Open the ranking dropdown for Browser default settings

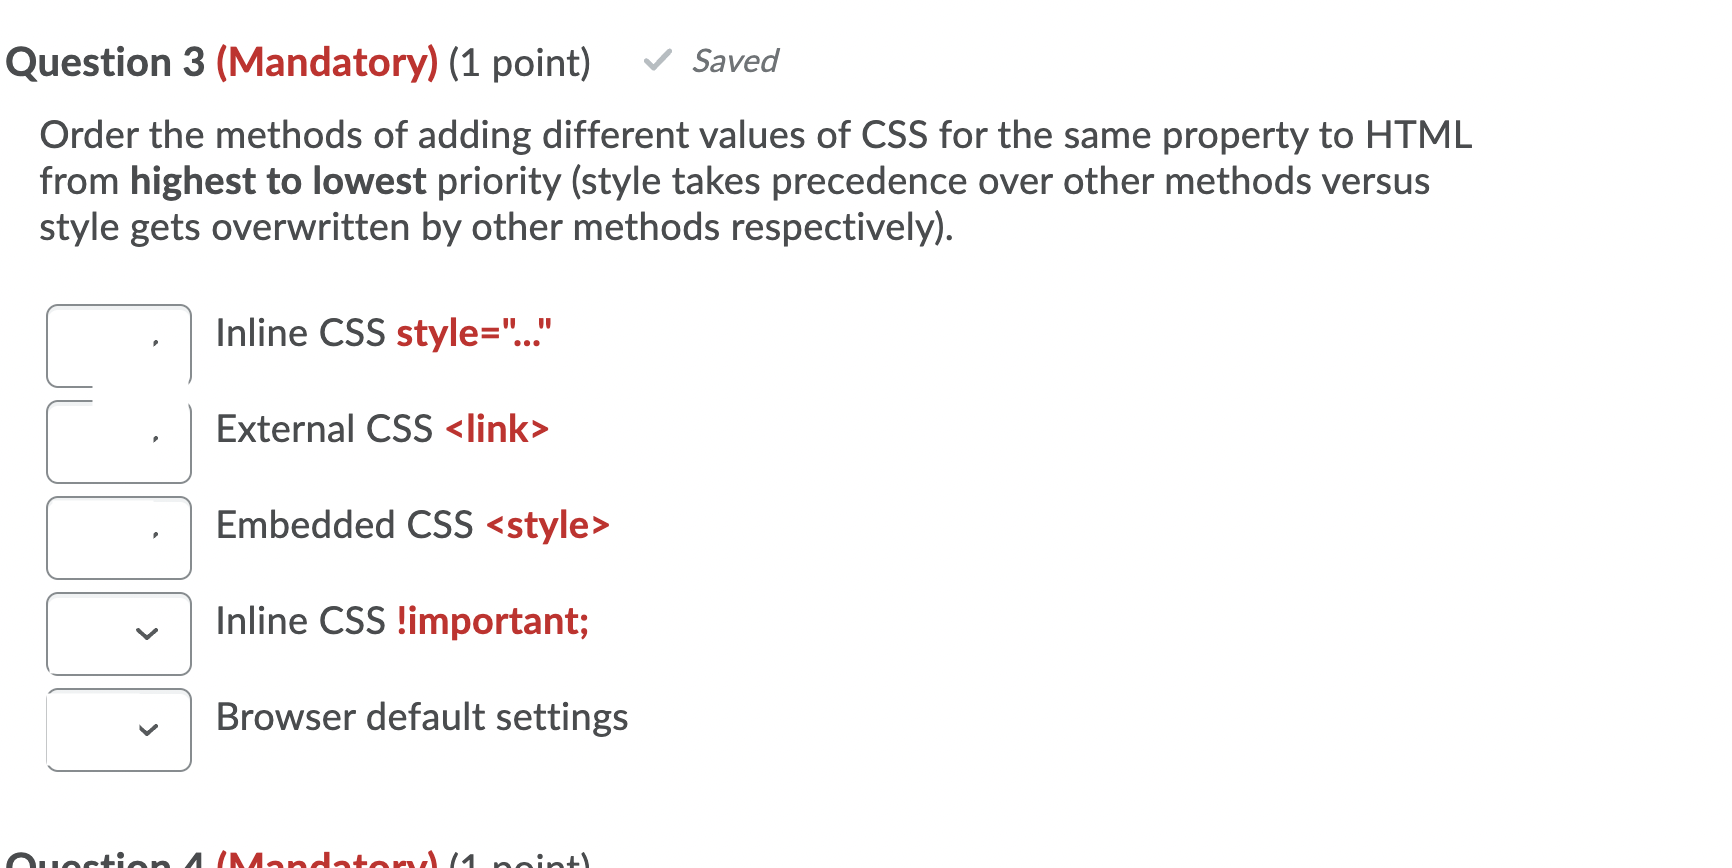click(x=118, y=729)
